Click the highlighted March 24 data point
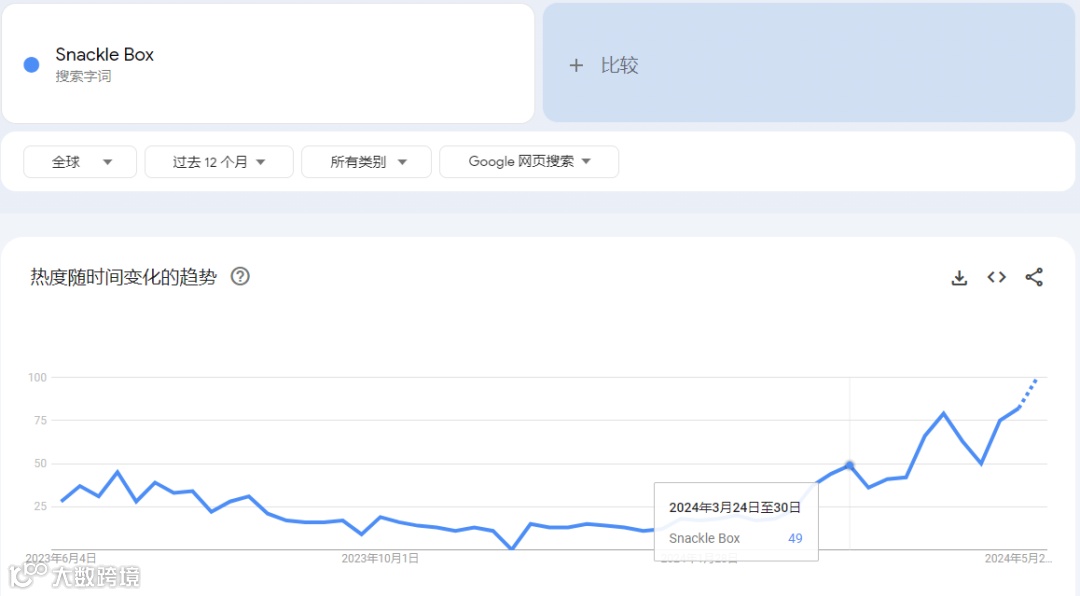The width and height of the screenshot is (1080, 596). 849,465
